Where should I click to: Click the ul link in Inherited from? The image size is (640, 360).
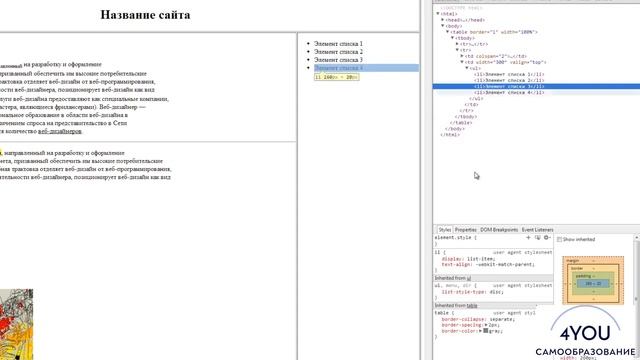click(469, 278)
